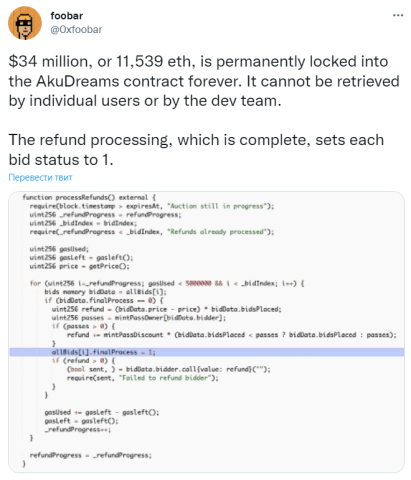Viewport: 411px width, 480px height.
Task: Click the for-loop line with 5000000 gas limit
Action: pos(167,283)
